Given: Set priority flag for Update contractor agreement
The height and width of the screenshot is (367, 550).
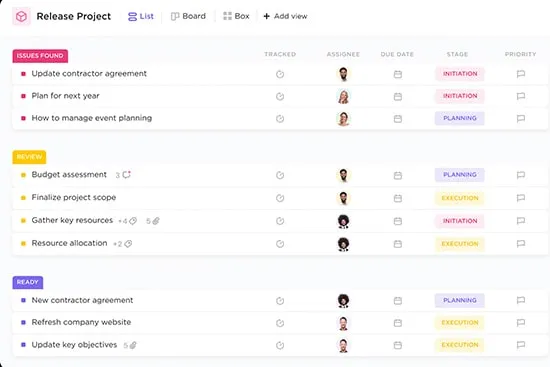Looking at the screenshot, I should (521, 74).
